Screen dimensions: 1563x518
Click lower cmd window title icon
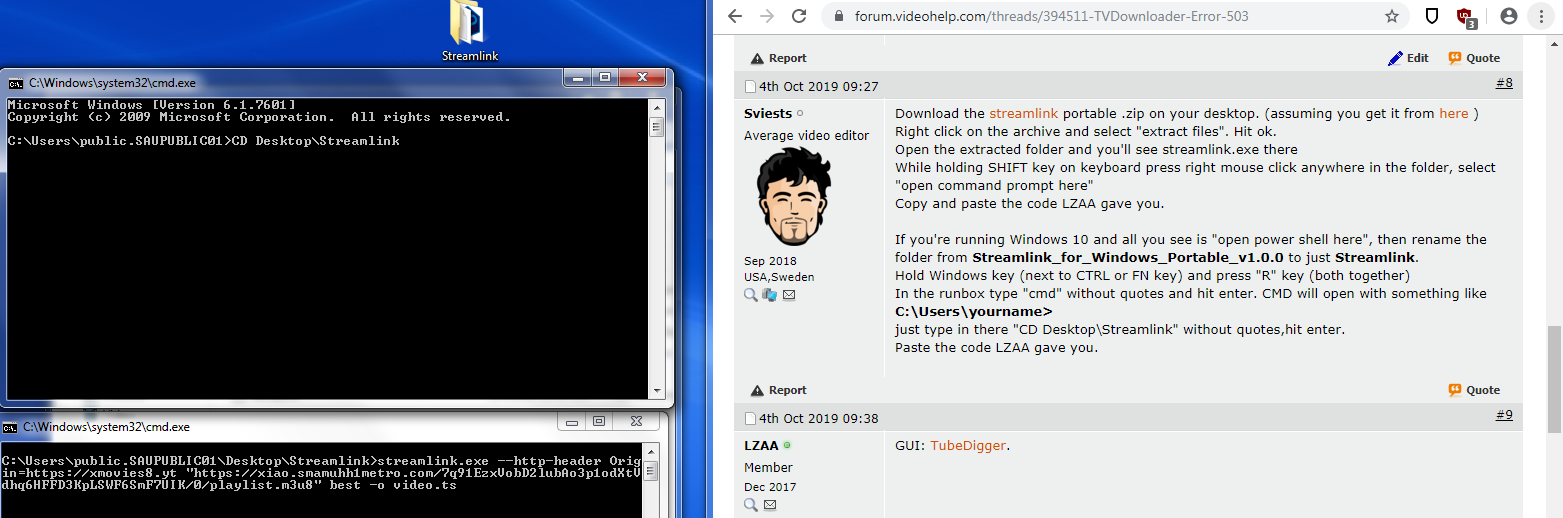11,427
